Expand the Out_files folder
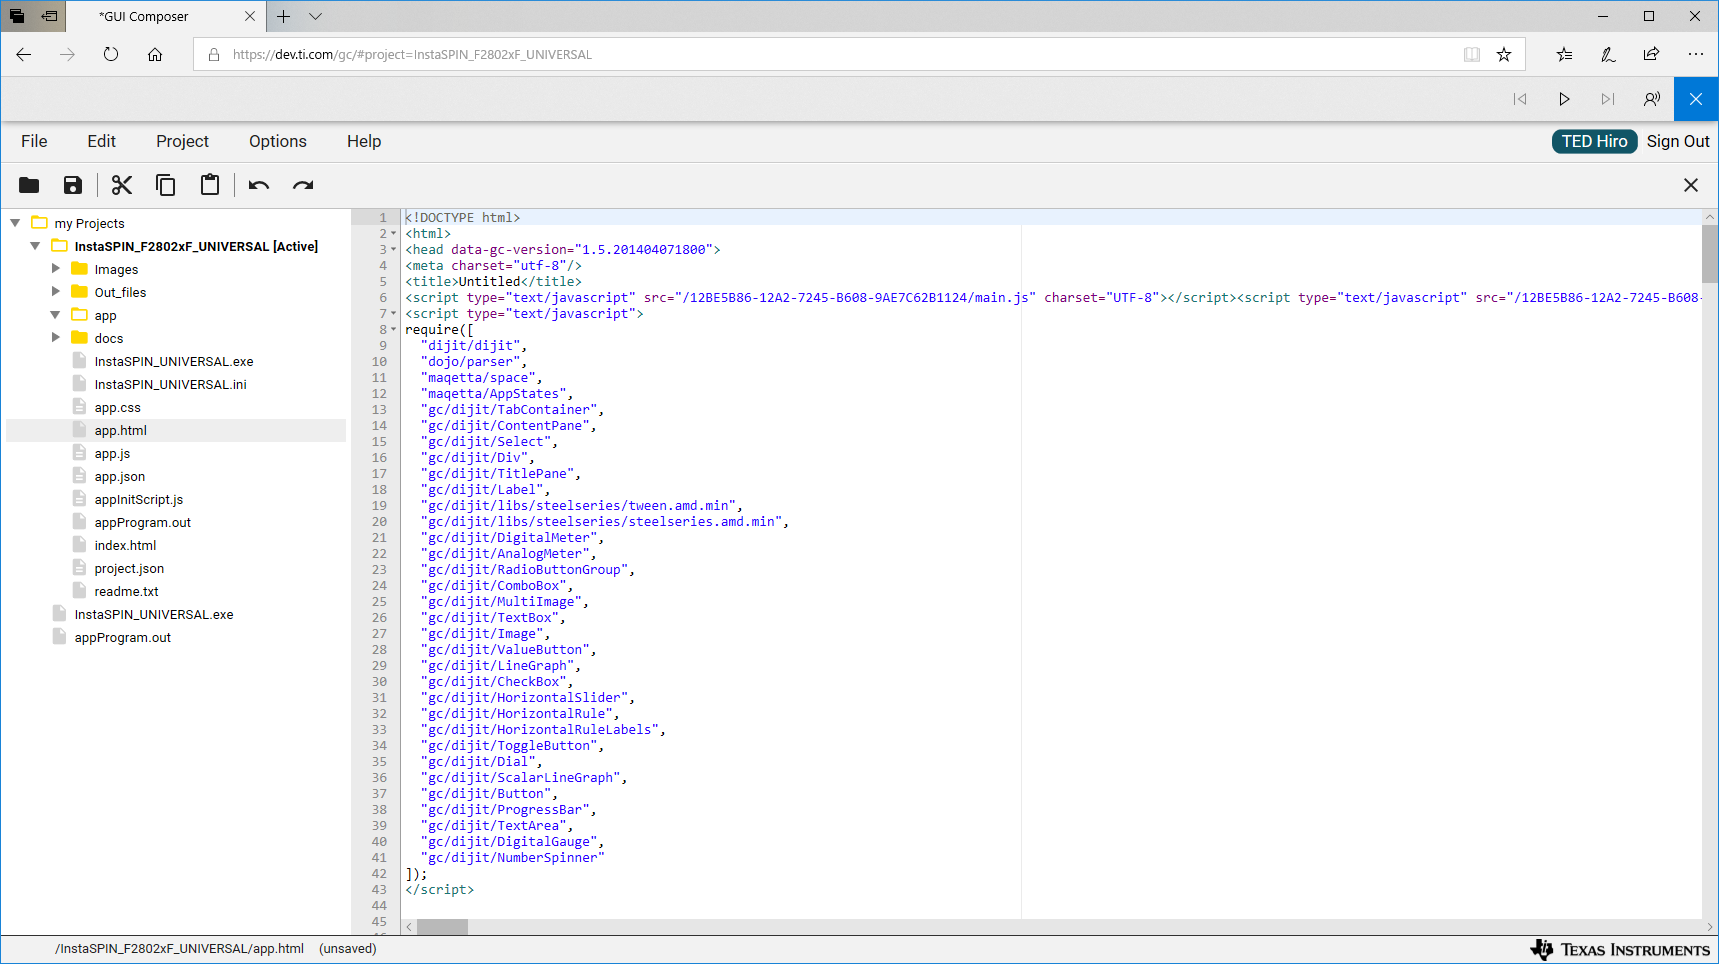Viewport: 1719px width, 964px height. click(56, 292)
